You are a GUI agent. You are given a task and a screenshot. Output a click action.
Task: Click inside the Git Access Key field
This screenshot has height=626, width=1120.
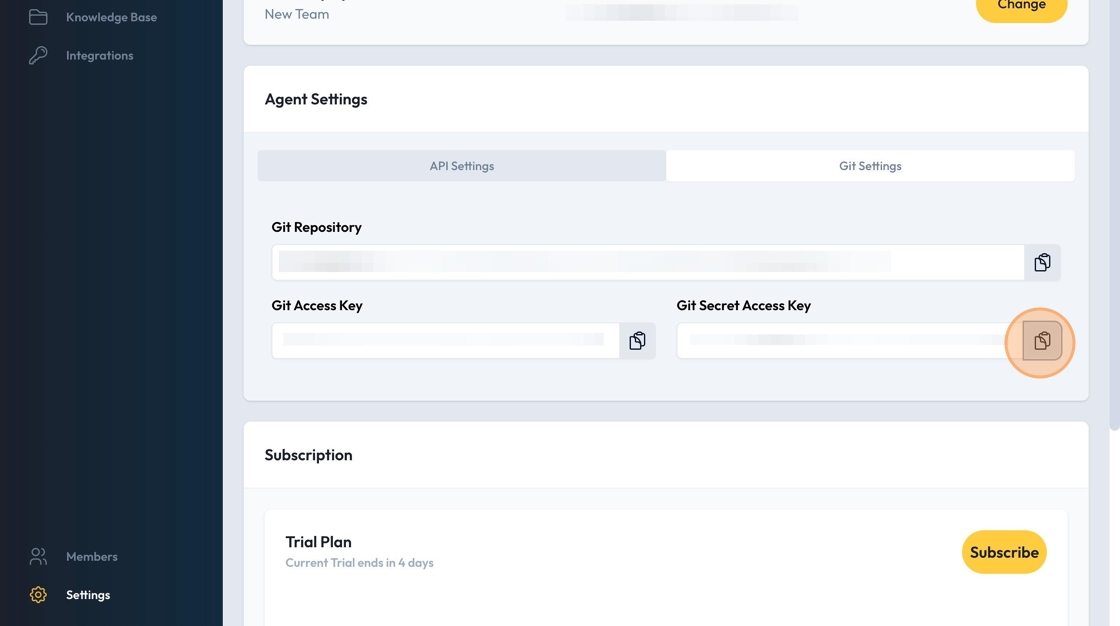point(445,341)
